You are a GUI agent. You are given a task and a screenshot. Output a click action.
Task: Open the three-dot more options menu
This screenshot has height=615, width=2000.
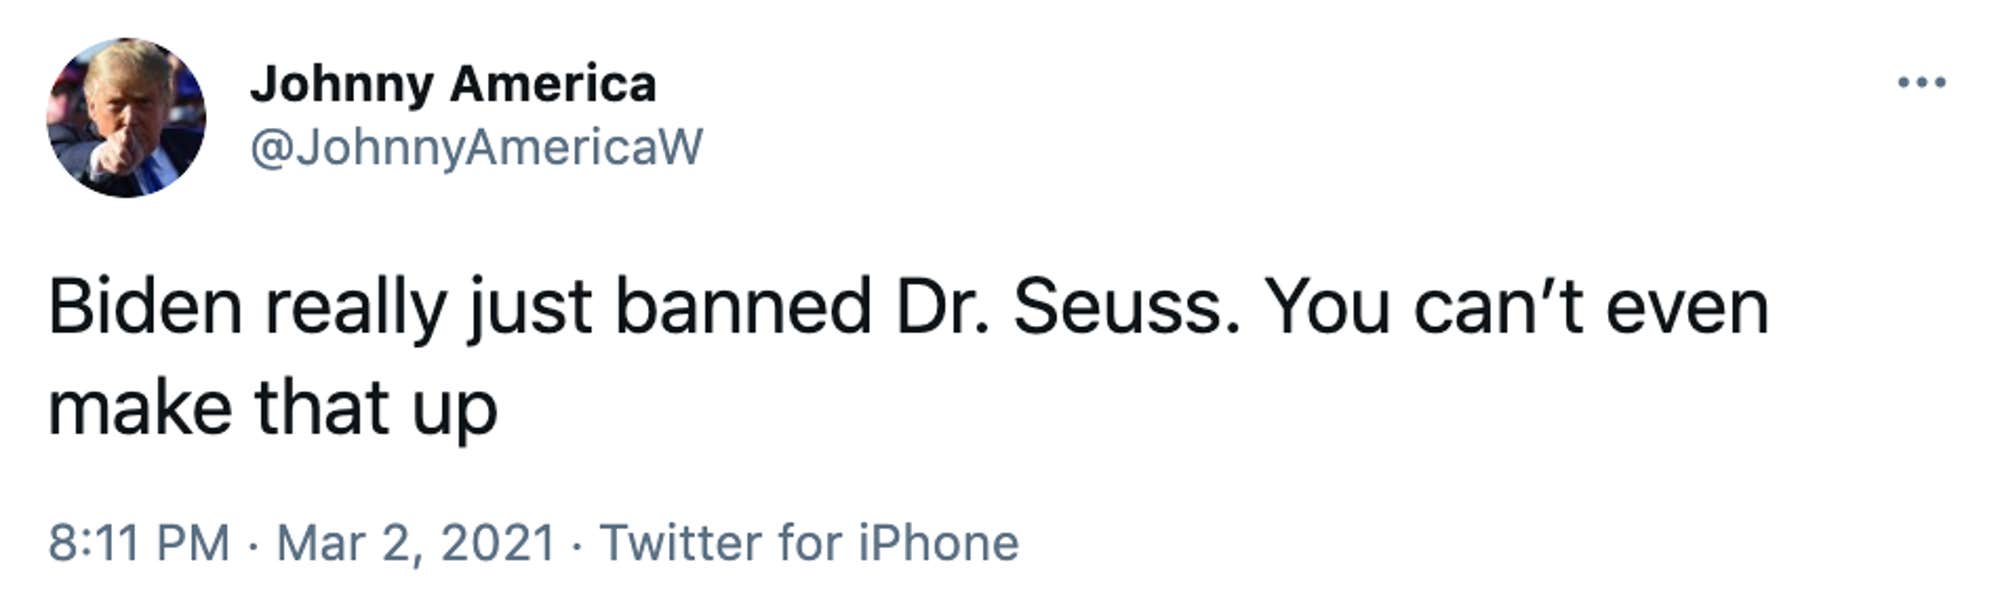[x=1921, y=82]
